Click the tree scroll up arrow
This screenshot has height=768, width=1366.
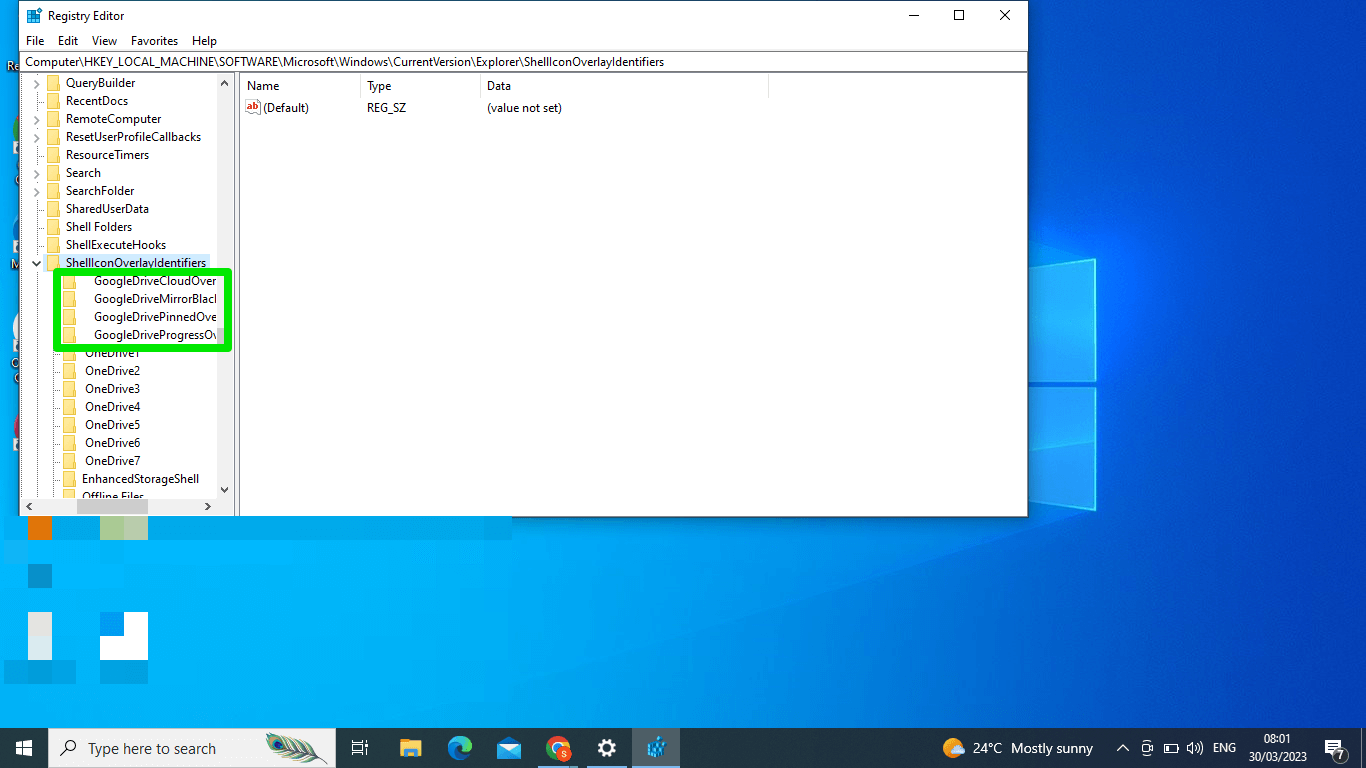pyautogui.click(x=224, y=84)
